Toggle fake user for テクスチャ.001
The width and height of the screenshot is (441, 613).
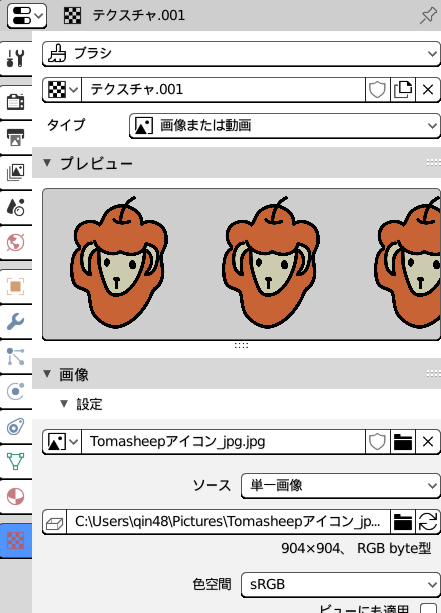377,90
